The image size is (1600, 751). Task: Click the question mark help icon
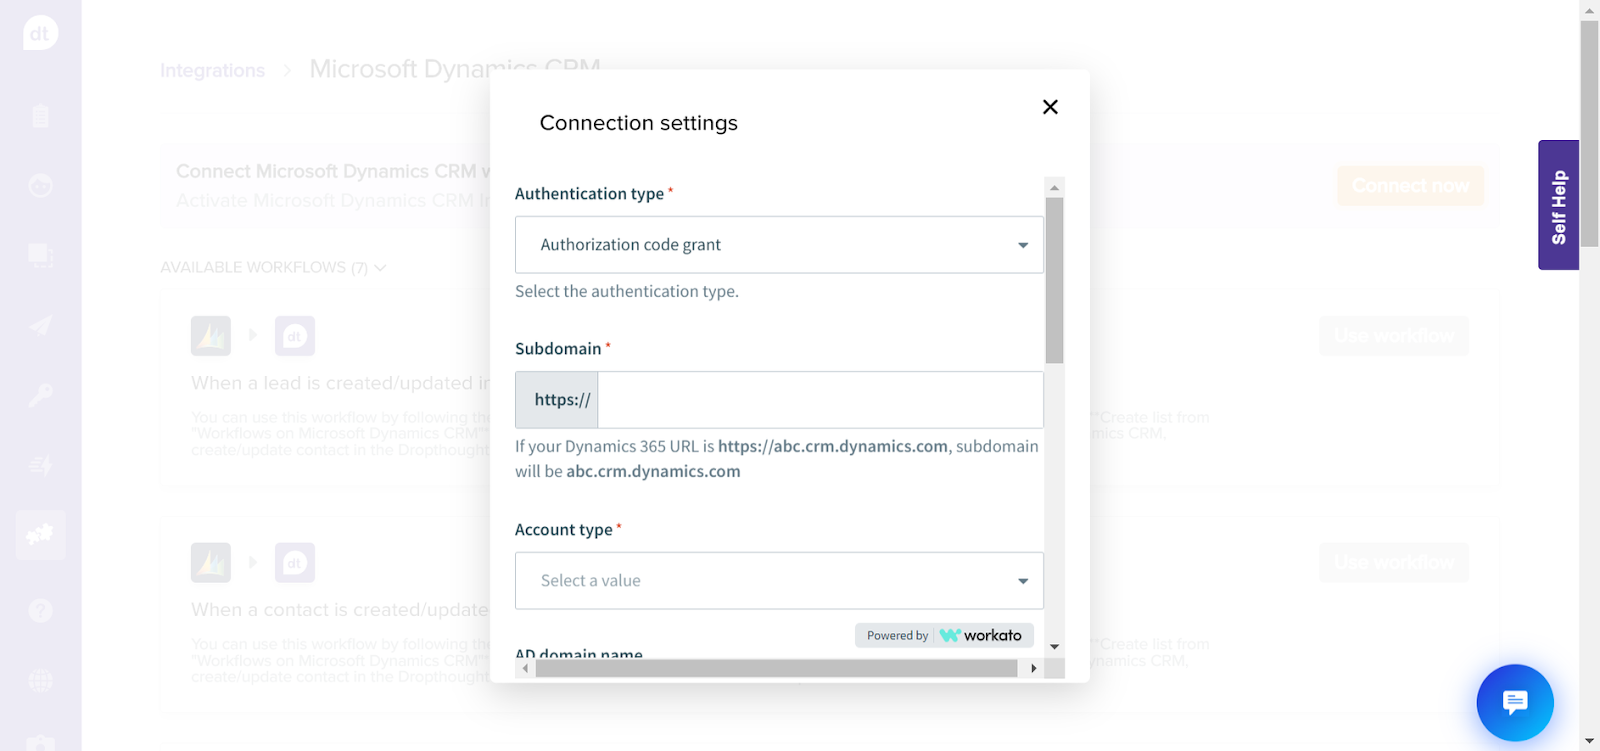coord(40,610)
